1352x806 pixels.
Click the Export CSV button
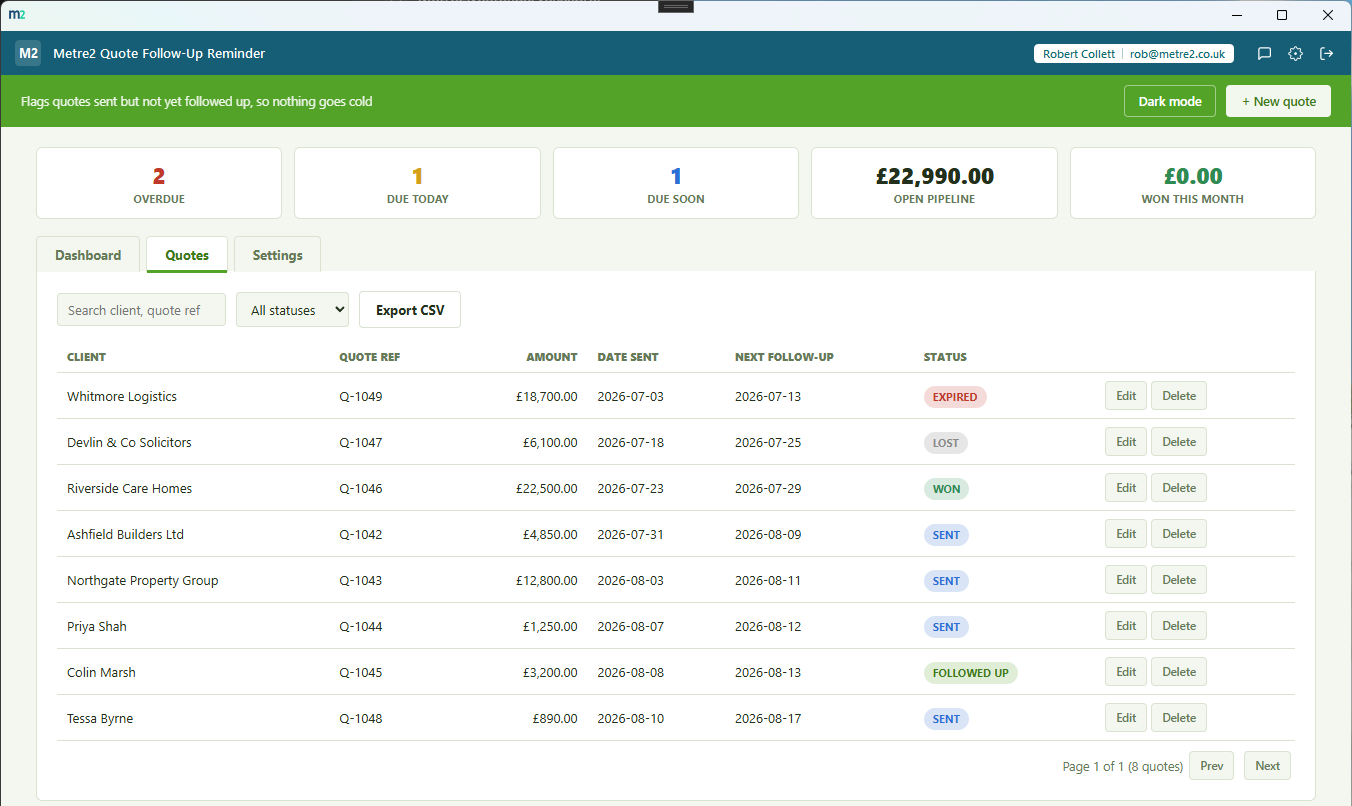coord(410,310)
